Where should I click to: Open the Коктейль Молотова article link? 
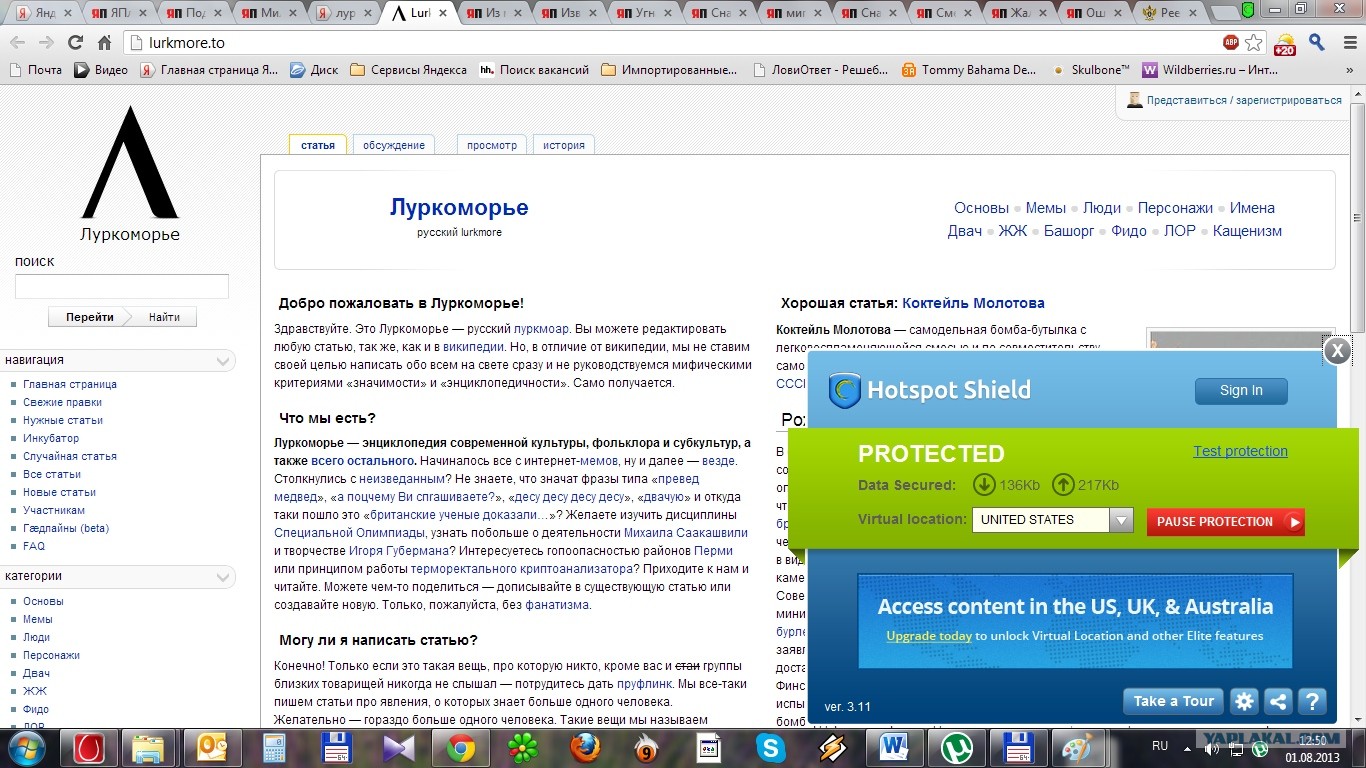[x=973, y=303]
